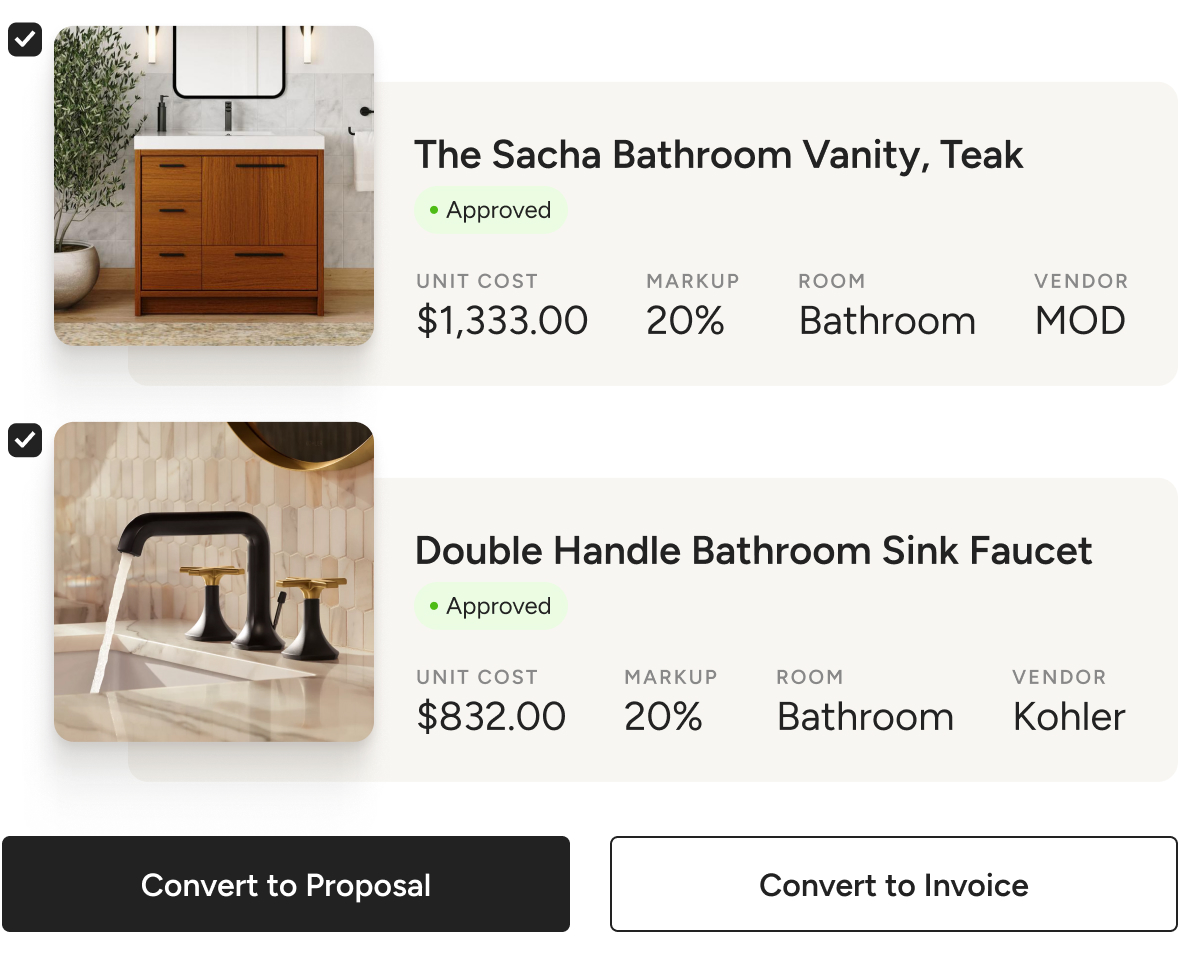Edit the faucet's 20% markup value
This screenshot has width=1180, height=960.
663,717
